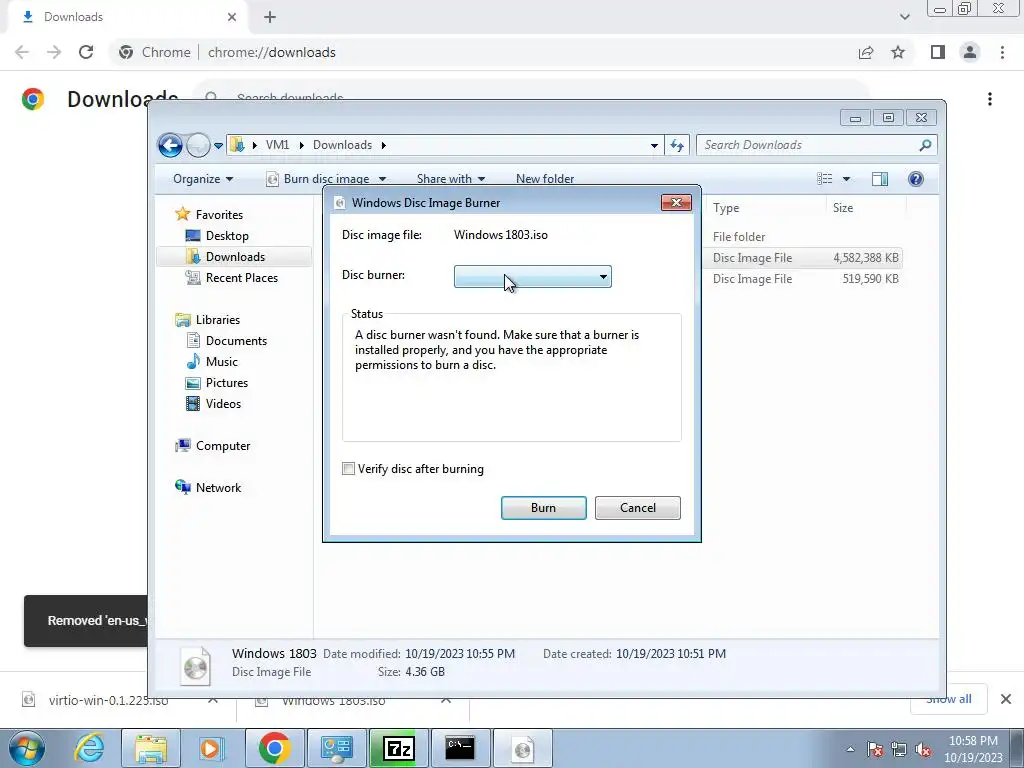Close the Chrome Downloads tab
The height and width of the screenshot is (768, 1024).
231,18
